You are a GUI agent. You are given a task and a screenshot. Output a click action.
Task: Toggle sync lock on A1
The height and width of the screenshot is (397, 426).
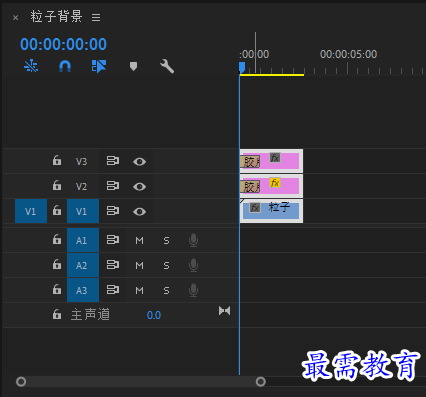[113, 240]
